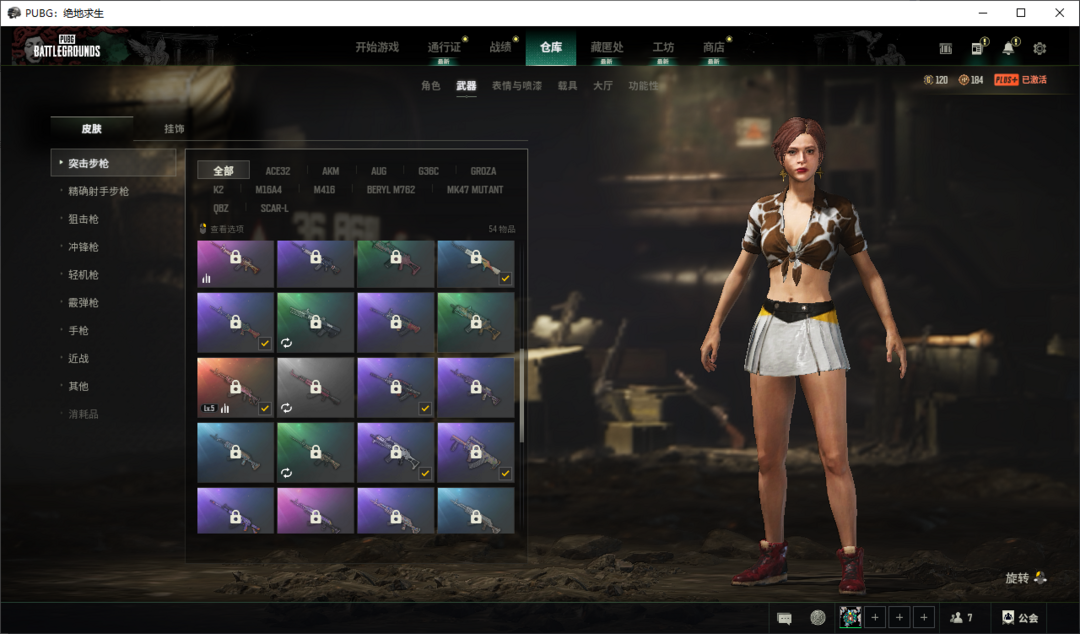Screen dimensions: 1080x634
Task: Click swap icon on green skin in fourth row
Action: (287, 473)
